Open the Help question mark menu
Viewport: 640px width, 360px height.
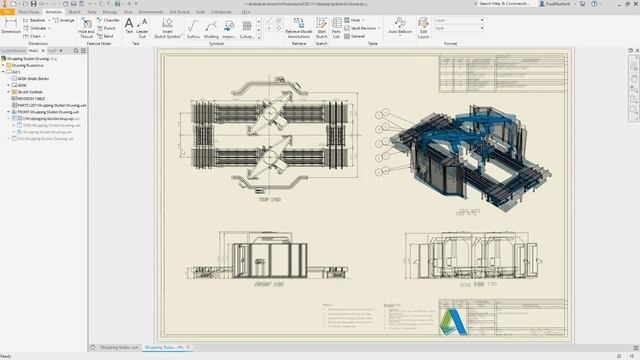point(594,4)
